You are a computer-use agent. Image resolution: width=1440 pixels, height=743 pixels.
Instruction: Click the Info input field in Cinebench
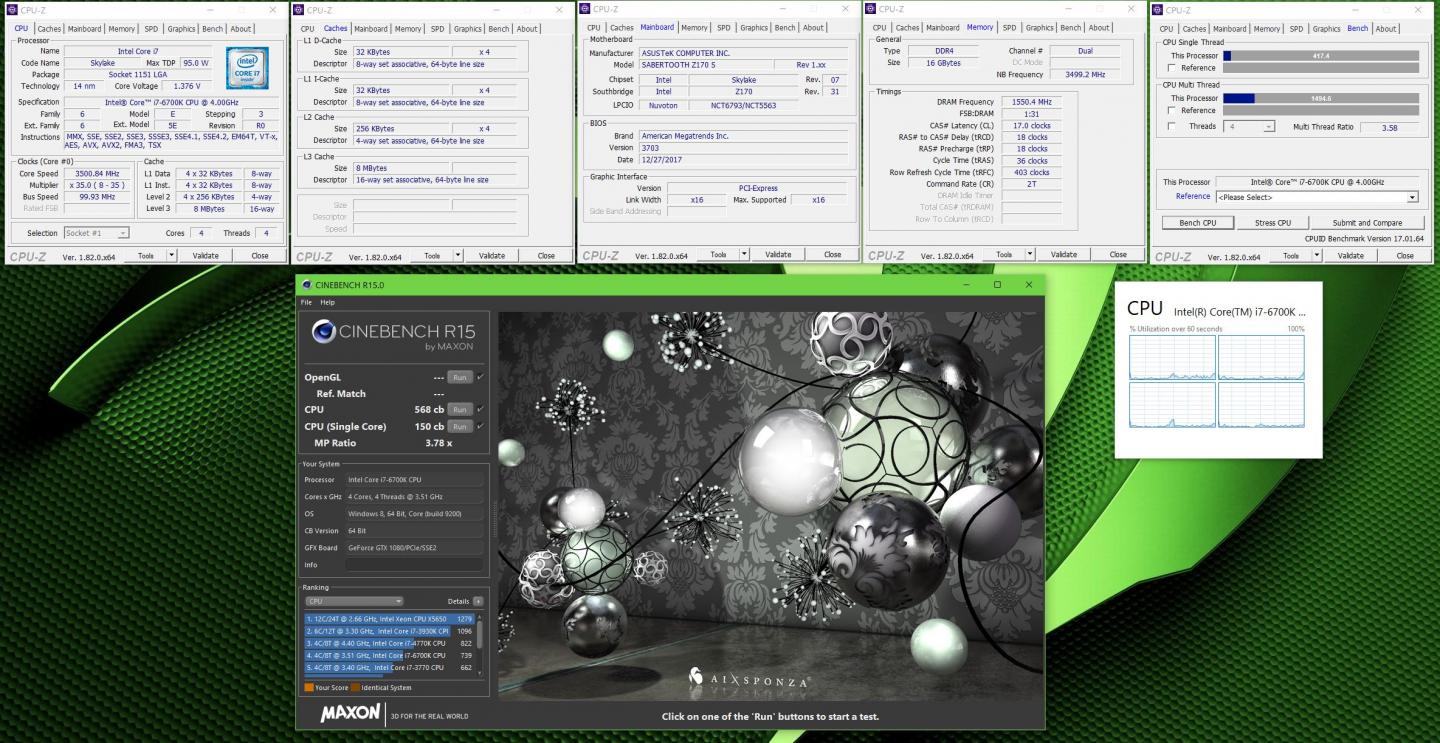[x=414, y=565]
